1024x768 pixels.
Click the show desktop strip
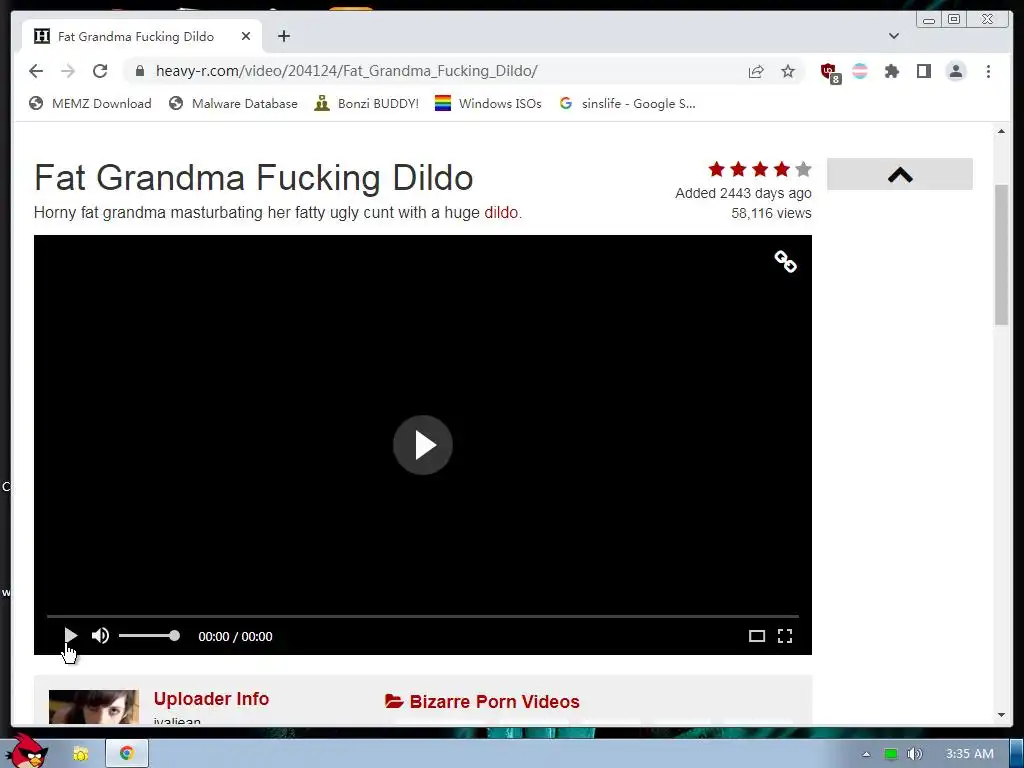tap(1017, 754)
